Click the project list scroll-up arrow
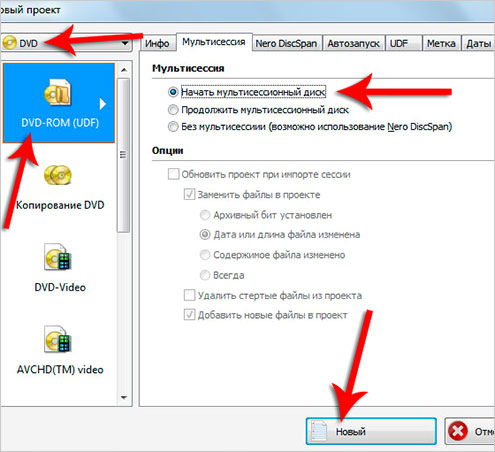The height and width of the screenshot is (452, 495). click(124, 70)
